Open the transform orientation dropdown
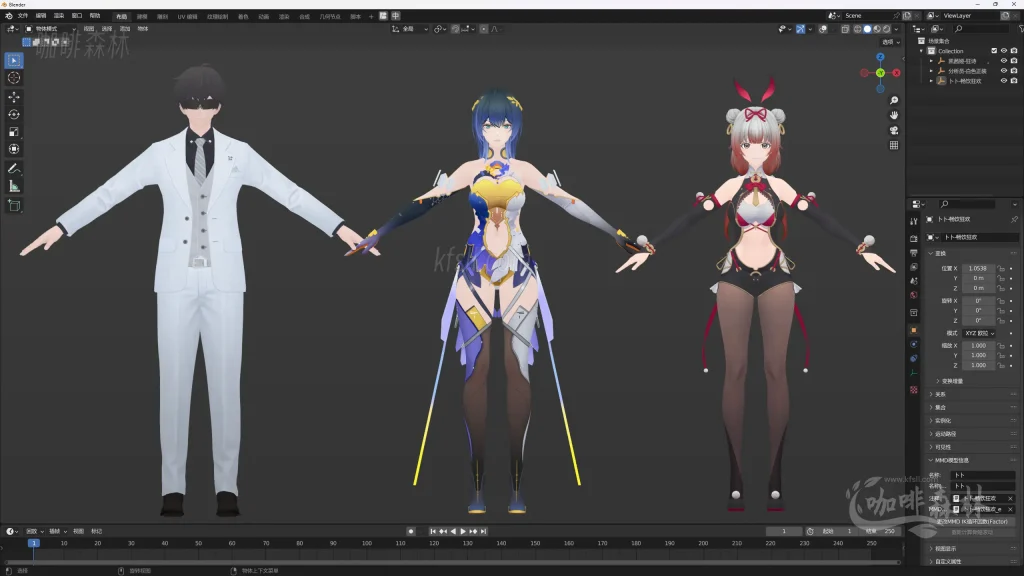The height and width of the screenshot is (576, 1024). click(410, 29)
